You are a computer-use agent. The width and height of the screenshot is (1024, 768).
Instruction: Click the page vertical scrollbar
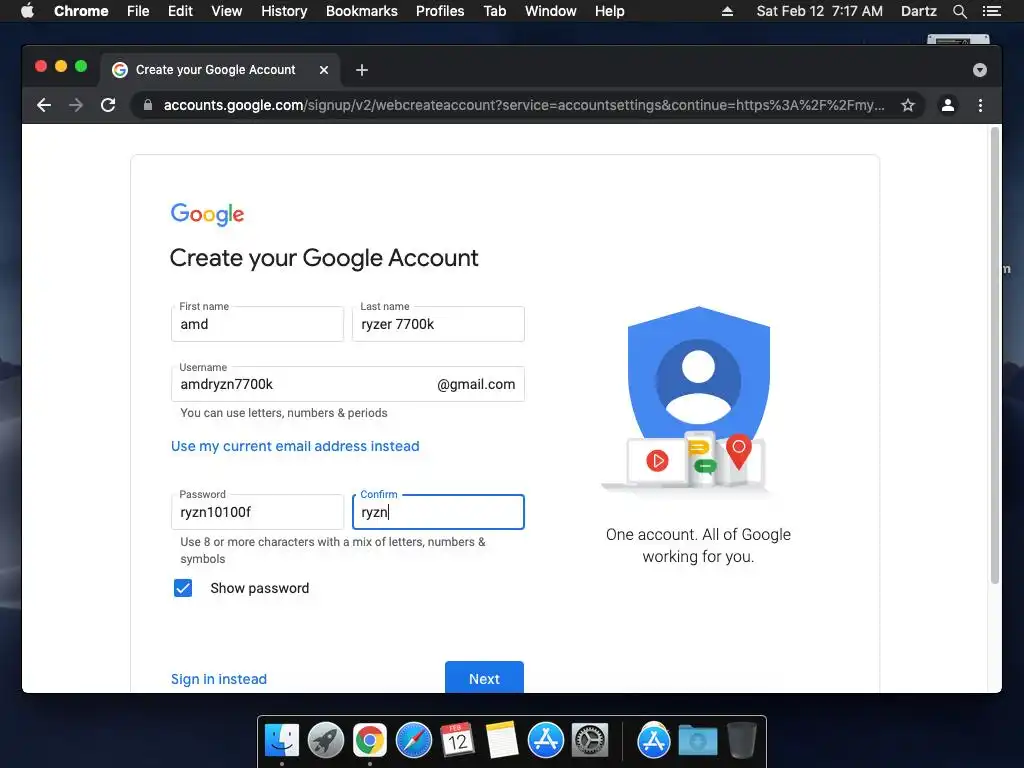995,356
